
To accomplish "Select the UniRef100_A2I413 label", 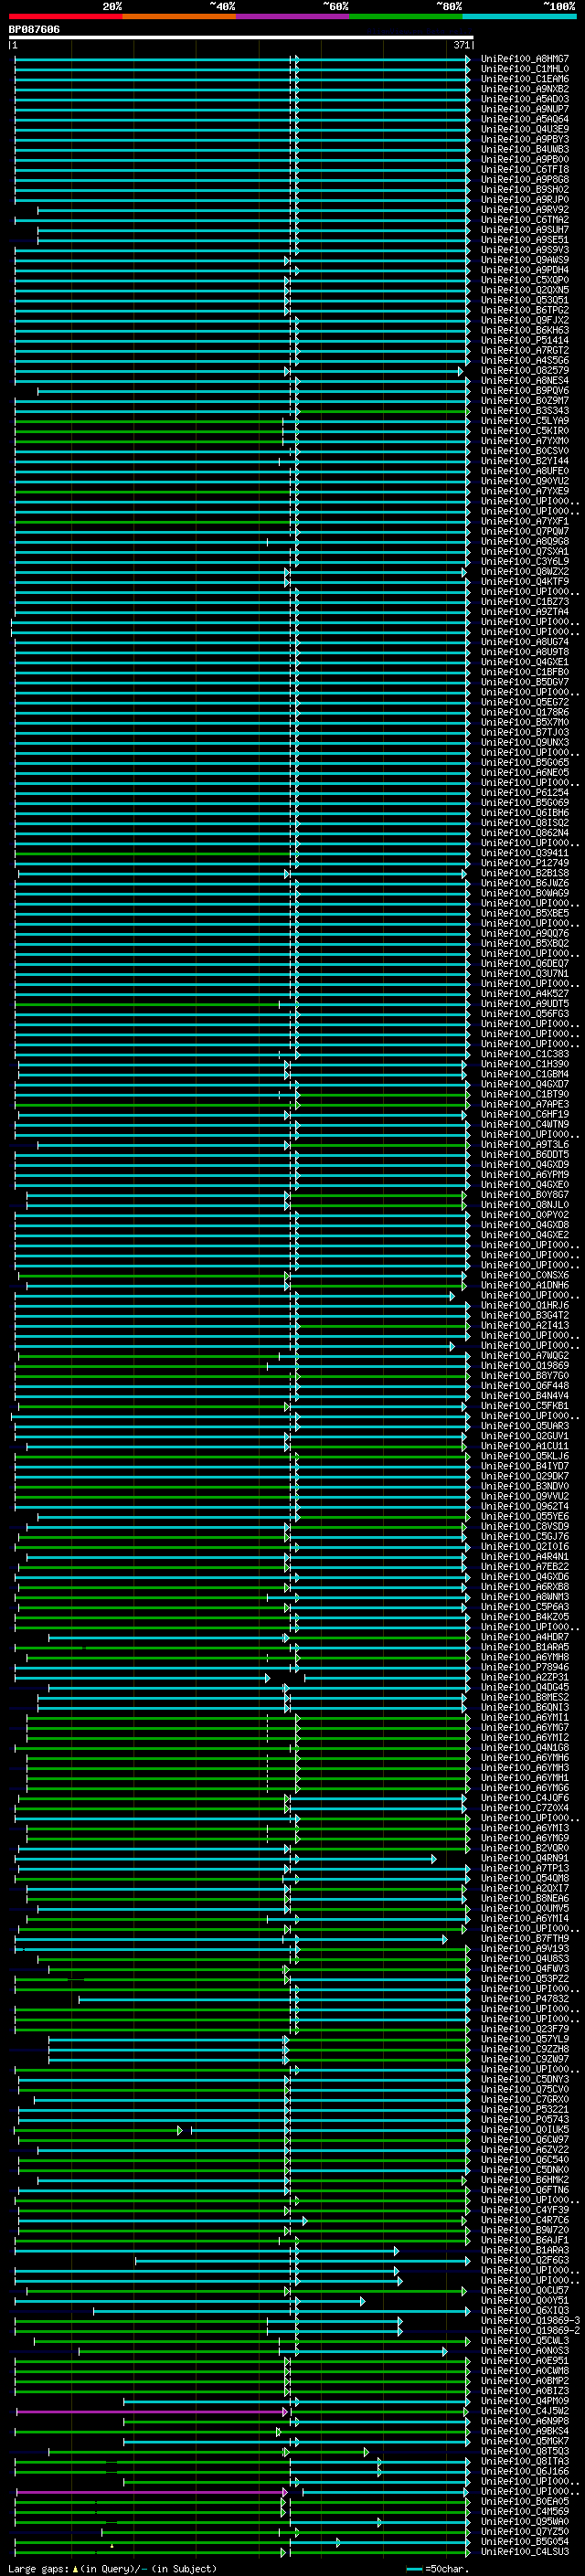I will (524, 1325).
